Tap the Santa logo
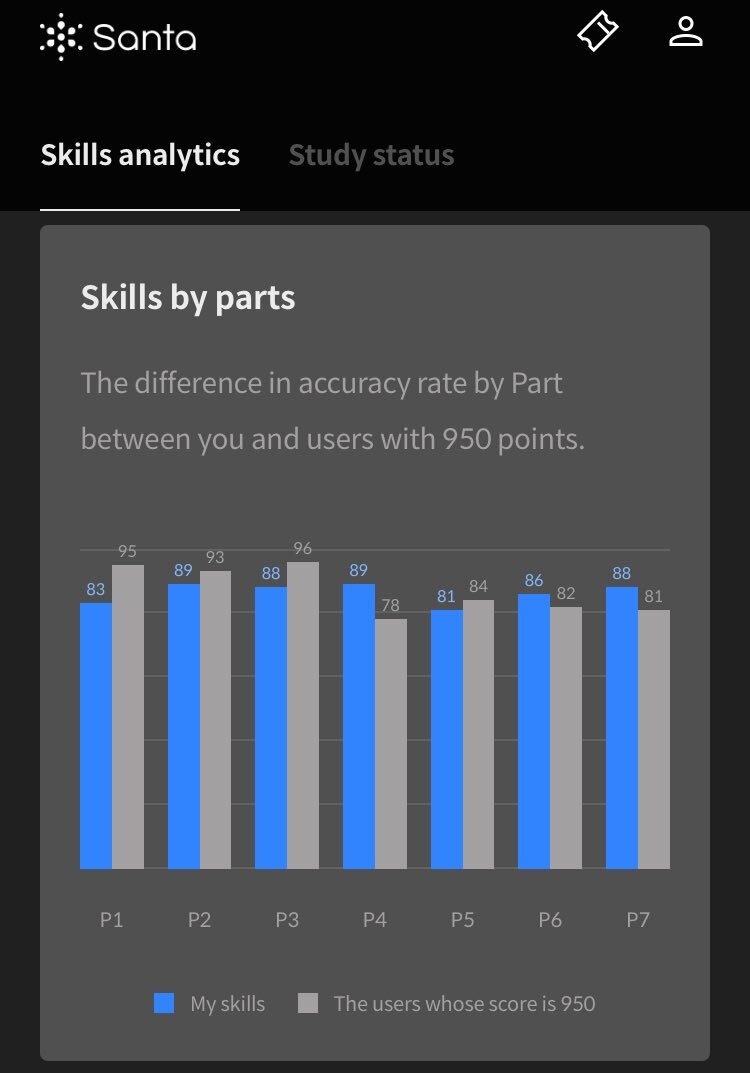The height and width of the screenshot is (1073, 750). (118, 37)
